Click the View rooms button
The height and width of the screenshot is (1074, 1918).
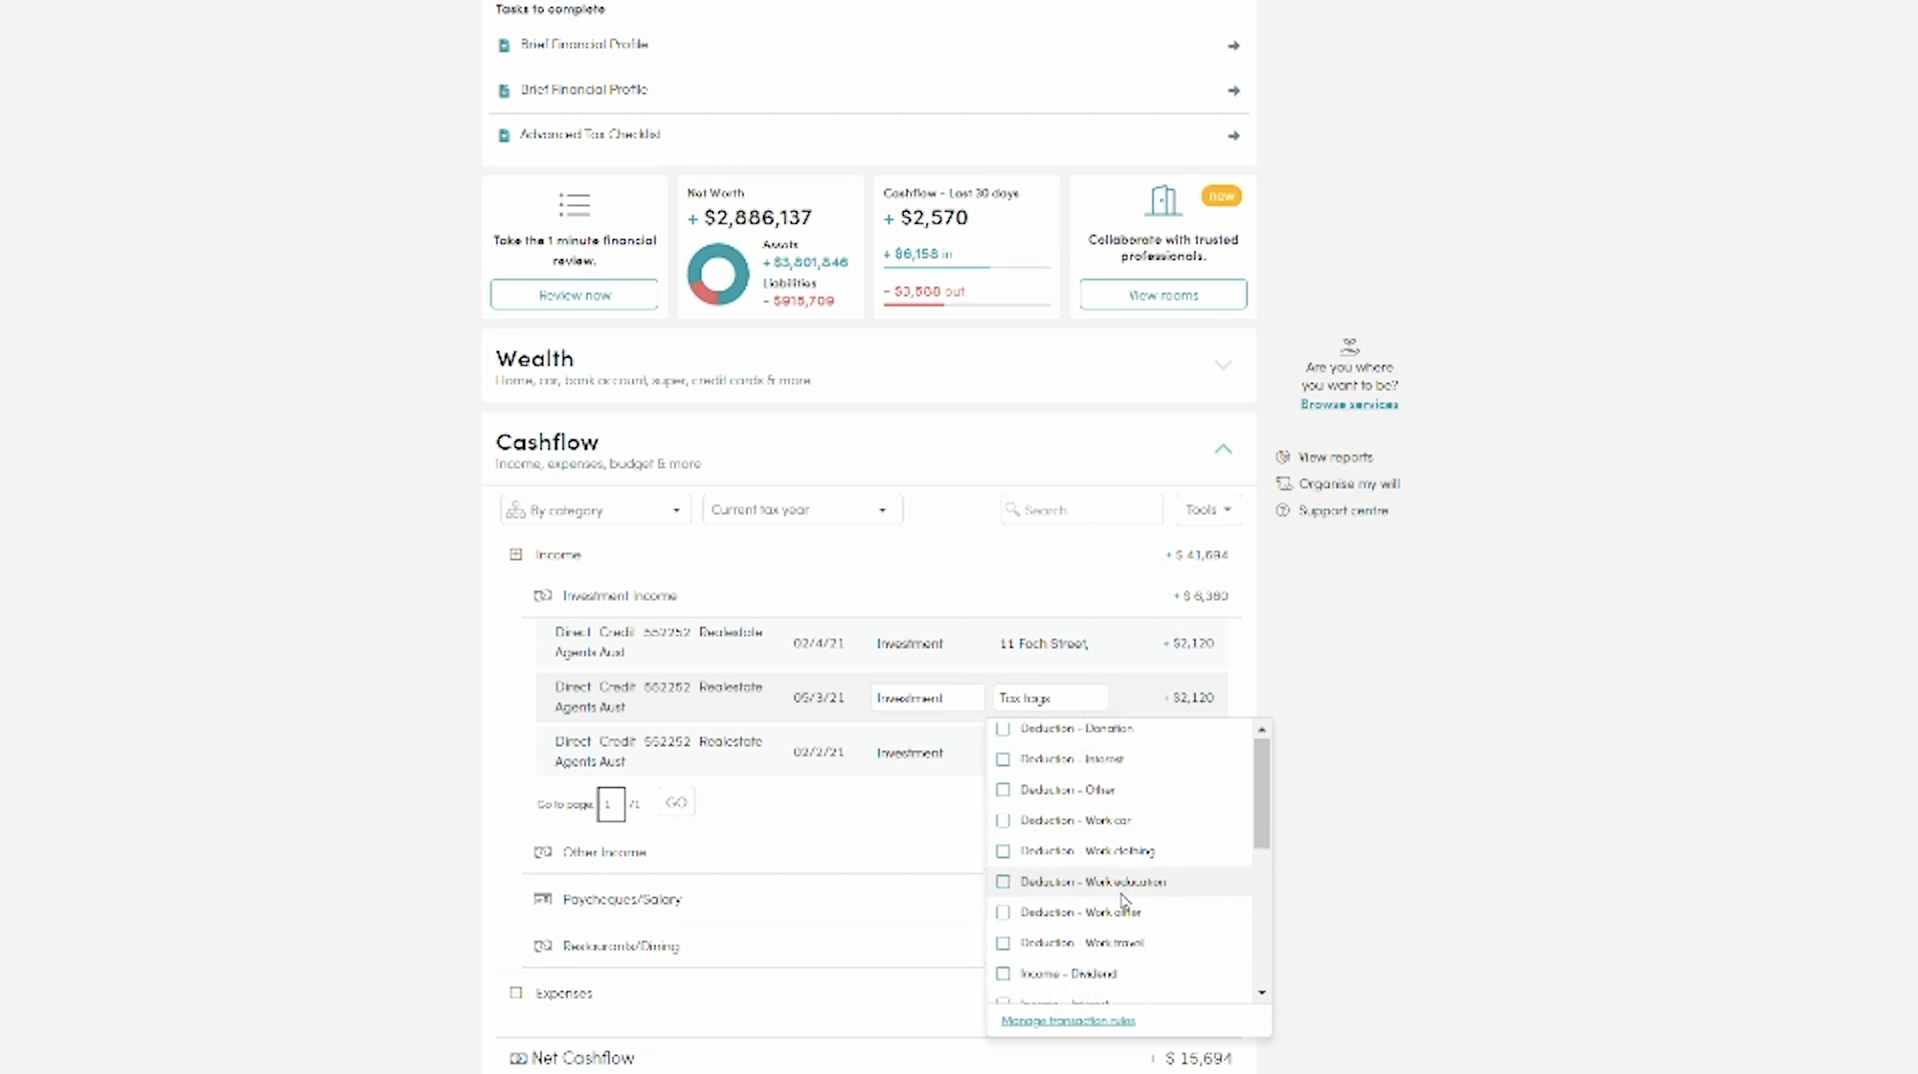click(x=1163, y=295)
